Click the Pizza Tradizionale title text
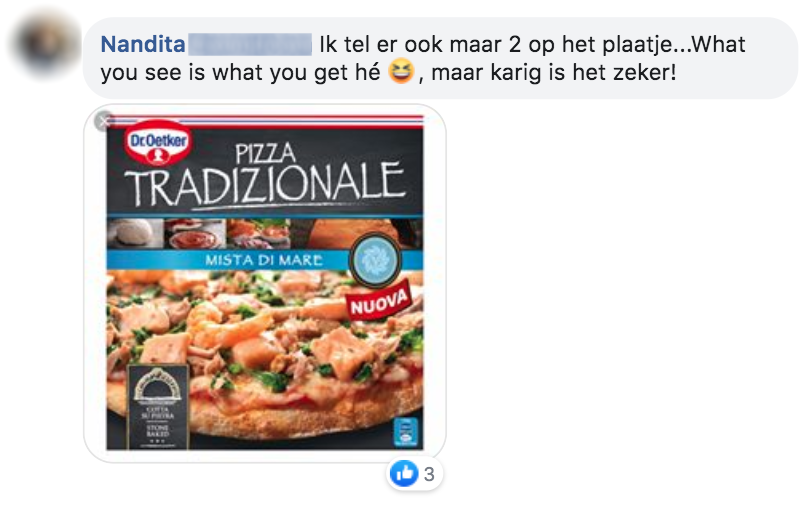 pos(264,176)
